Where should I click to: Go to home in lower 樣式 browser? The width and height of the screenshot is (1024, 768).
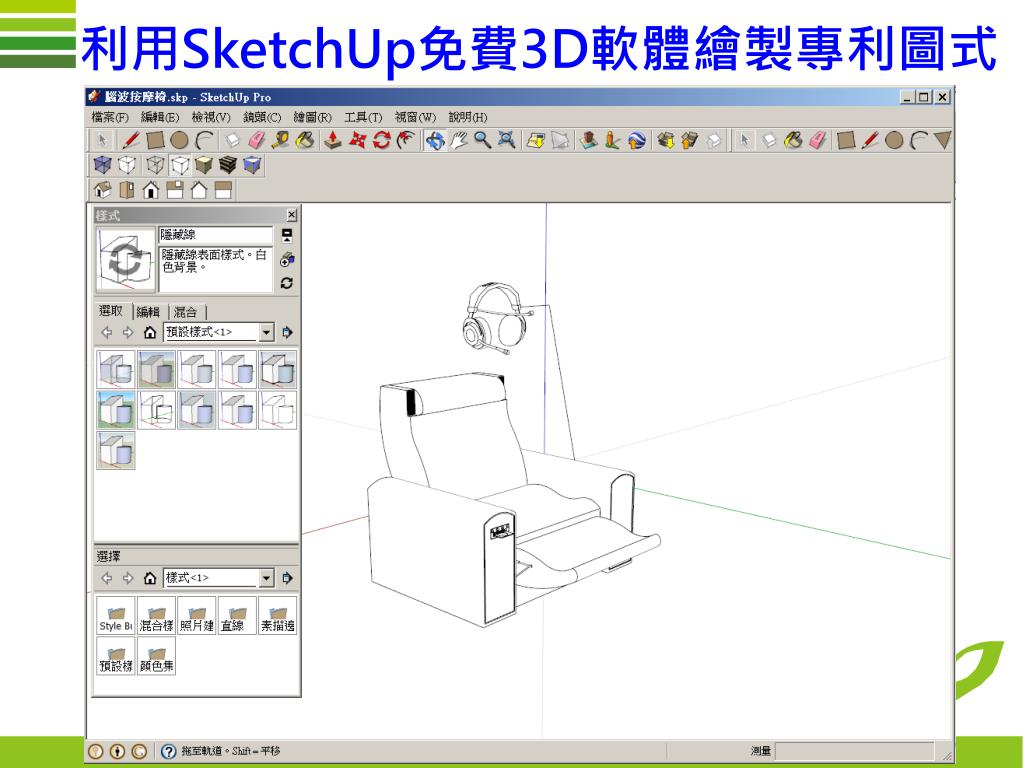pos(150,578)
